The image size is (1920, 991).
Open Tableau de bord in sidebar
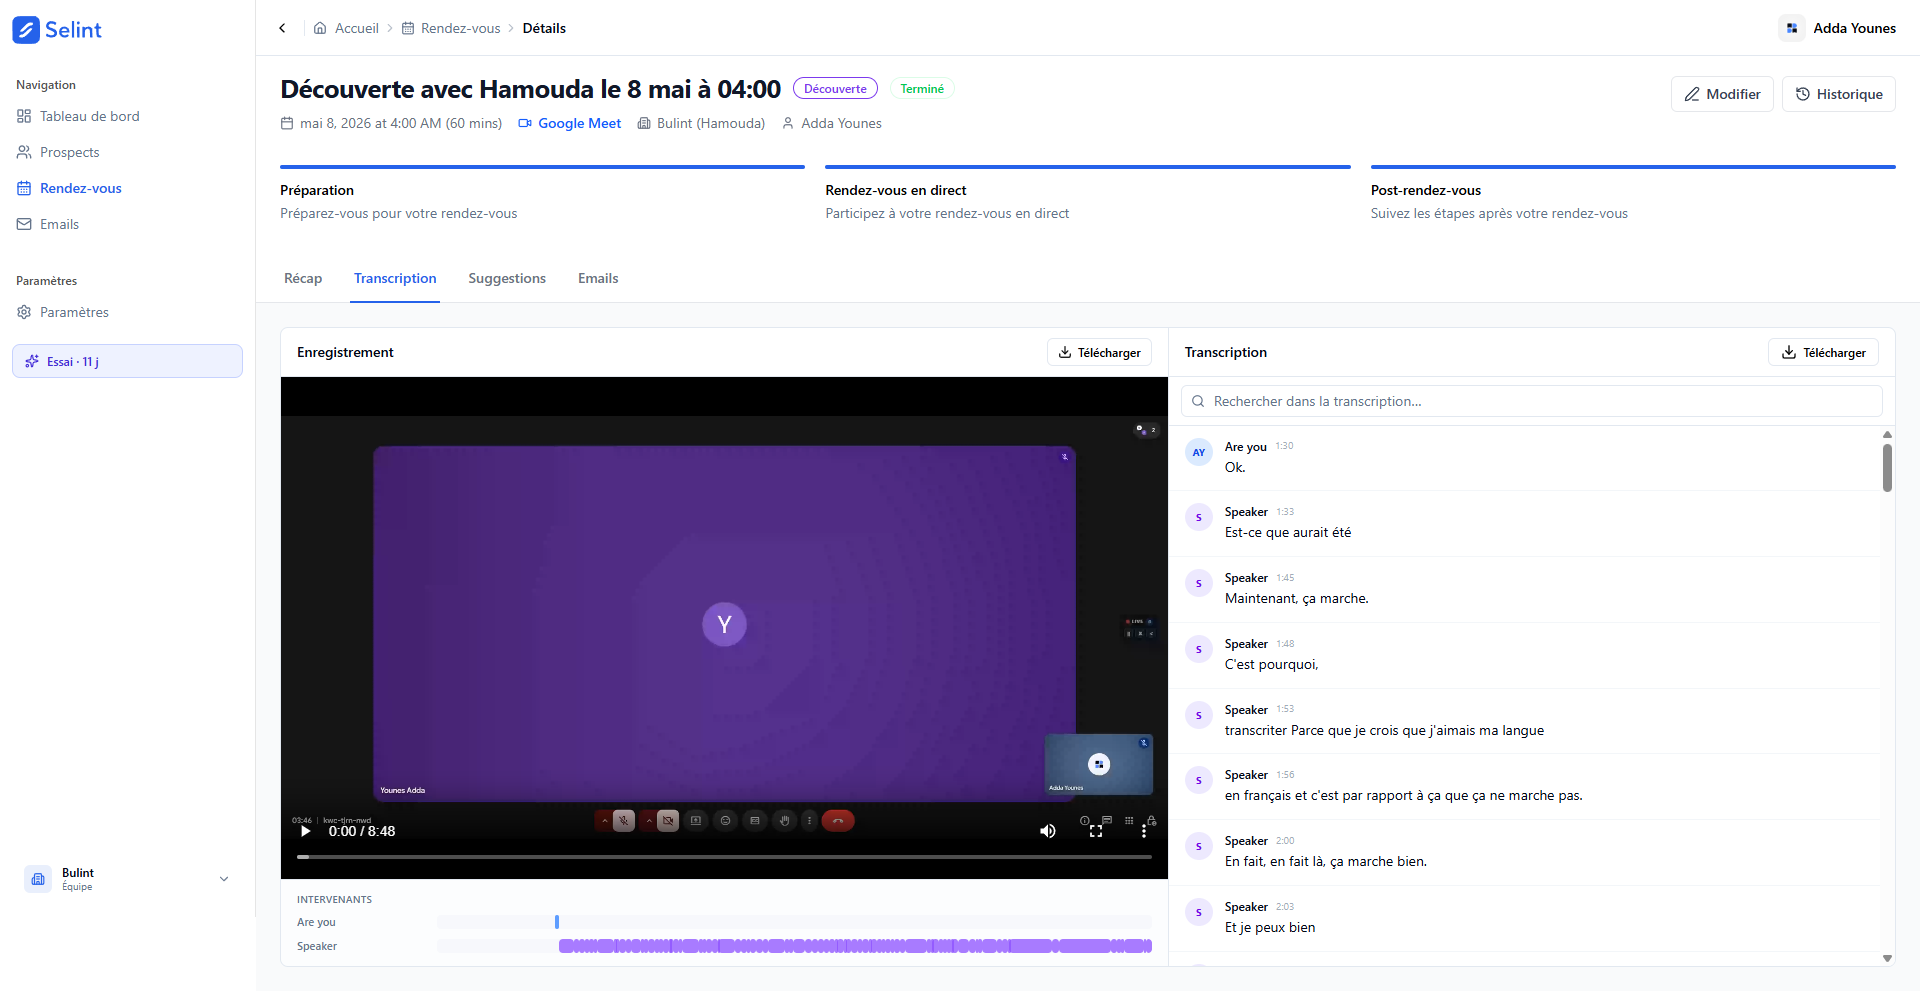point(128,116)
